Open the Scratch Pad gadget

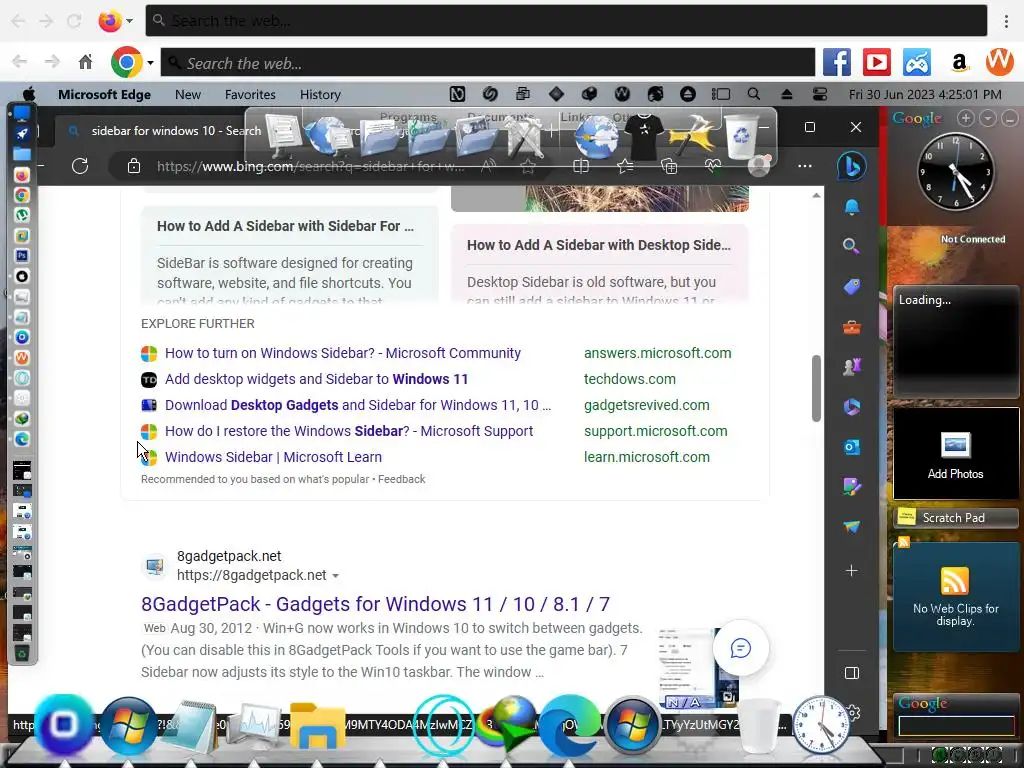(x=955, y=517)
